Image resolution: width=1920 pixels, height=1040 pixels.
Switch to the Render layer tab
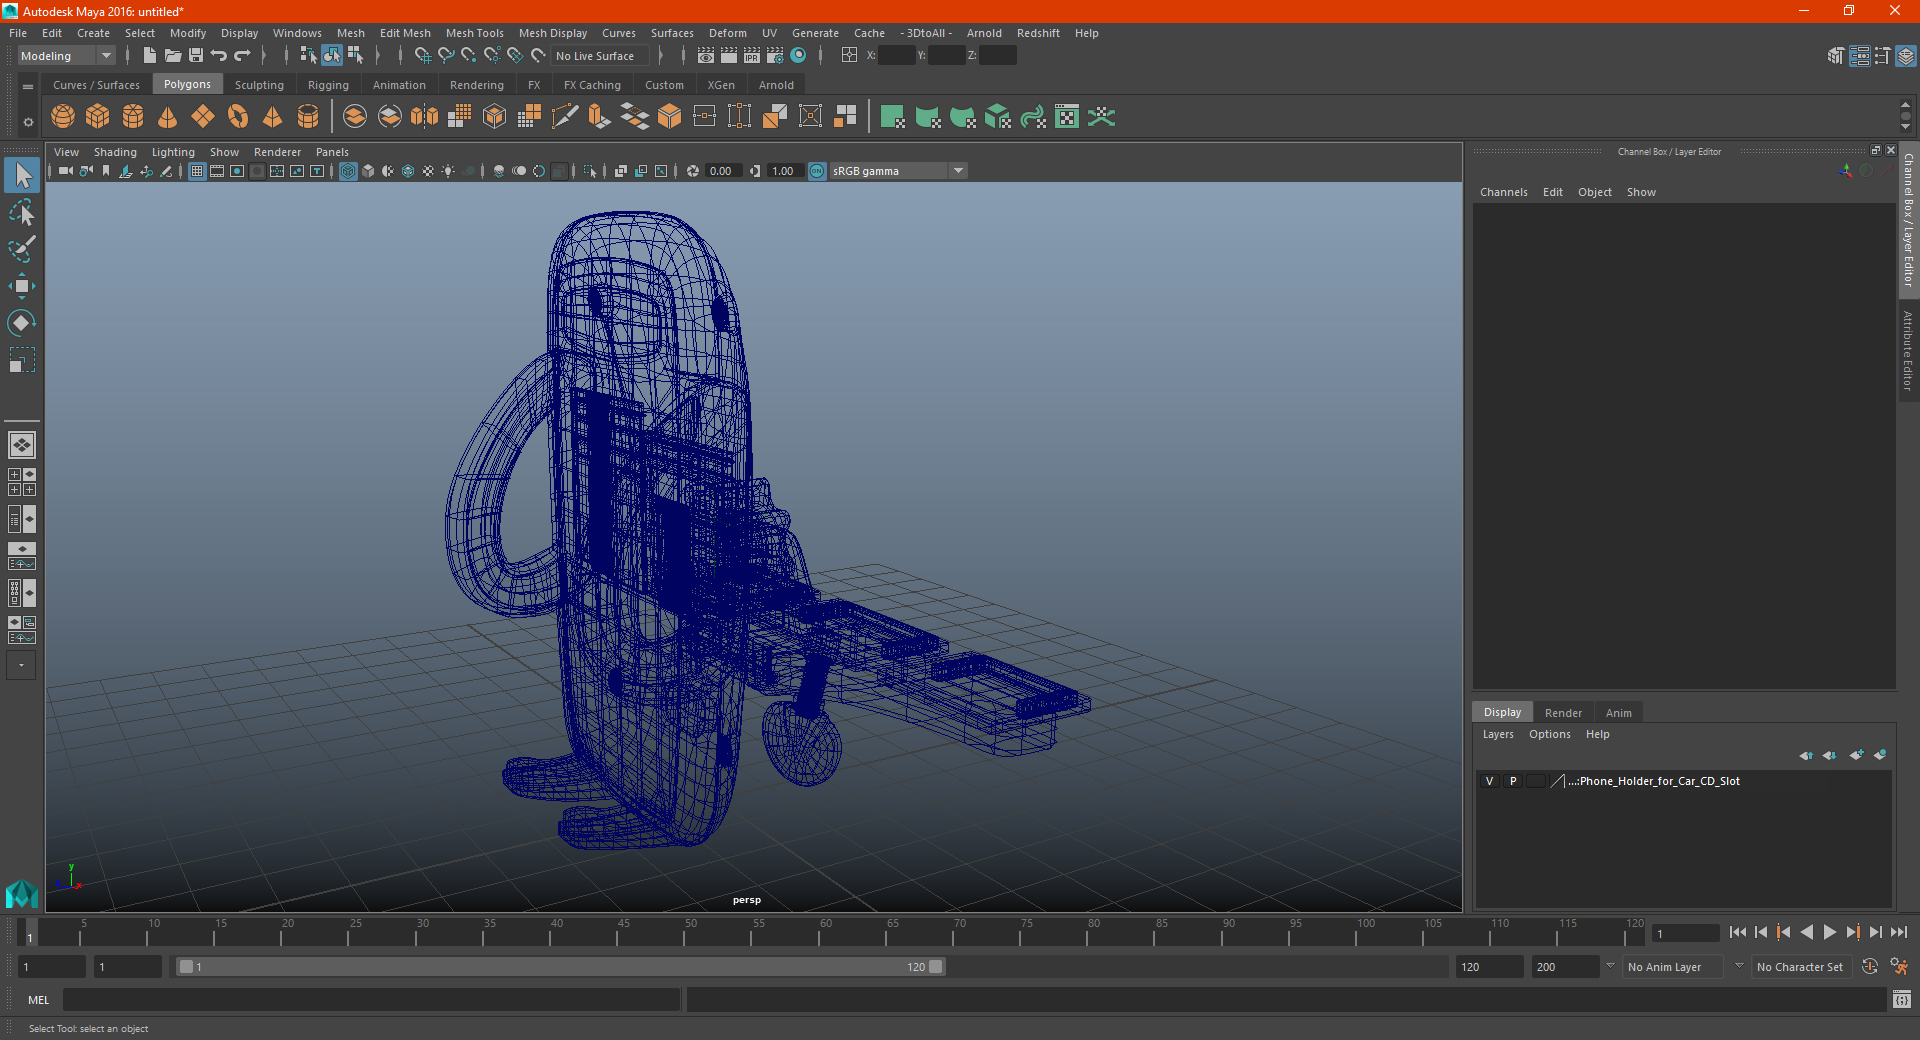(1563, 713)
